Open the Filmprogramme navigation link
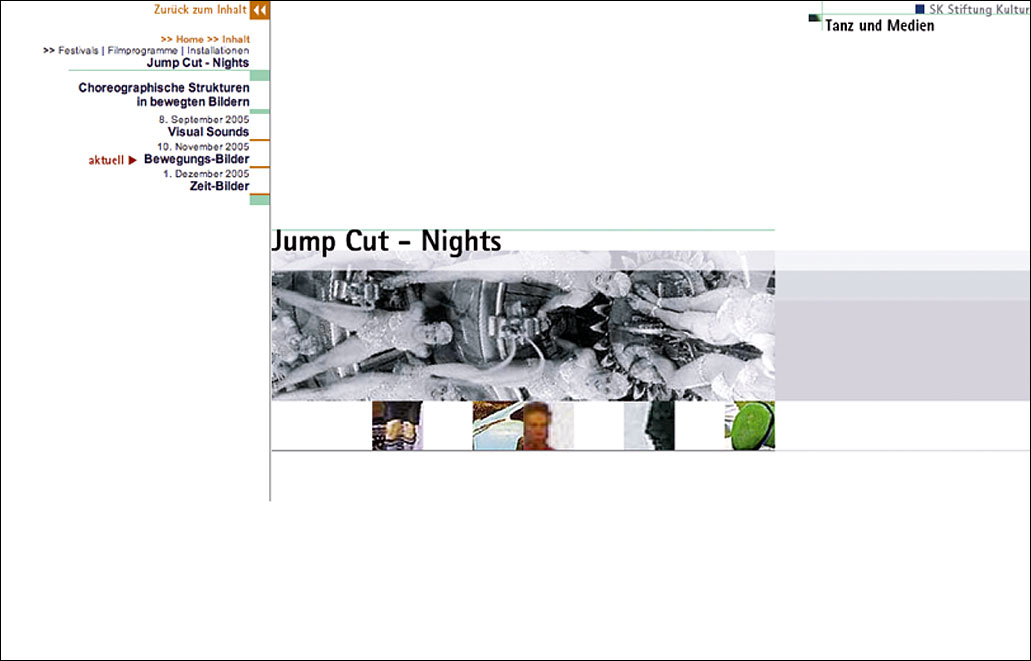 (143, 51)
